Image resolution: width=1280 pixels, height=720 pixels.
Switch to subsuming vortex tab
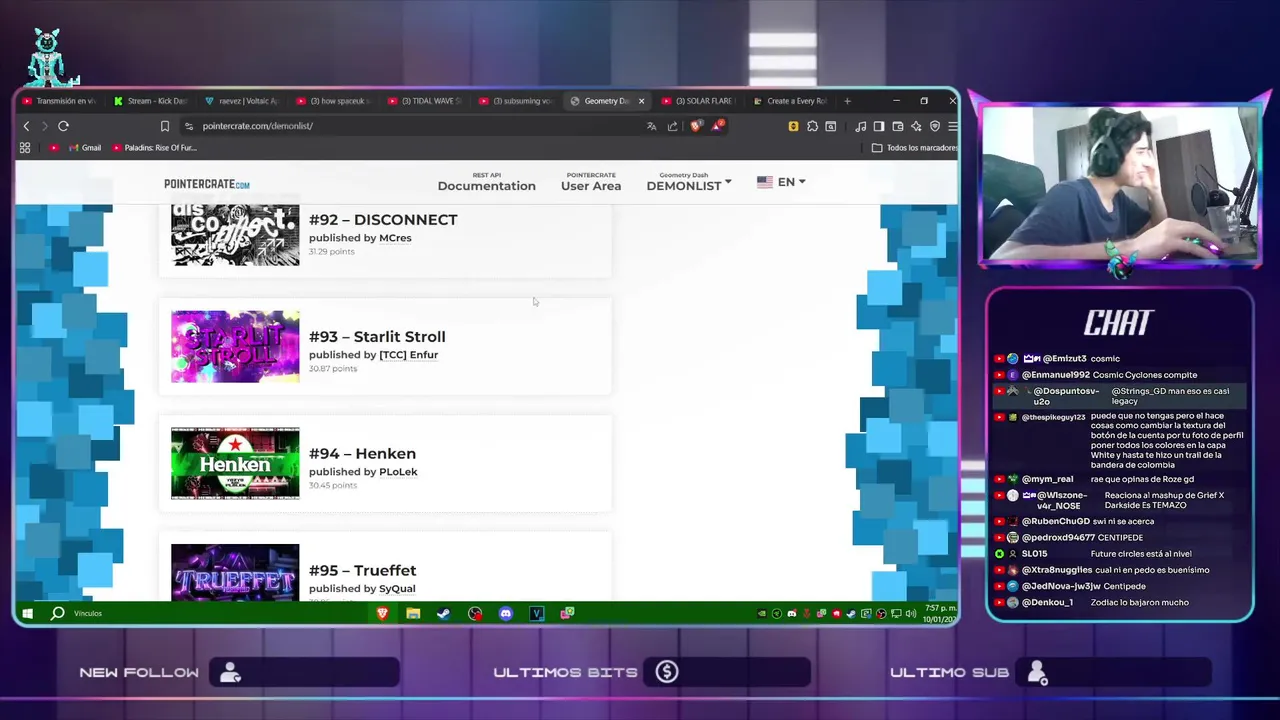[x=517, y=101]
